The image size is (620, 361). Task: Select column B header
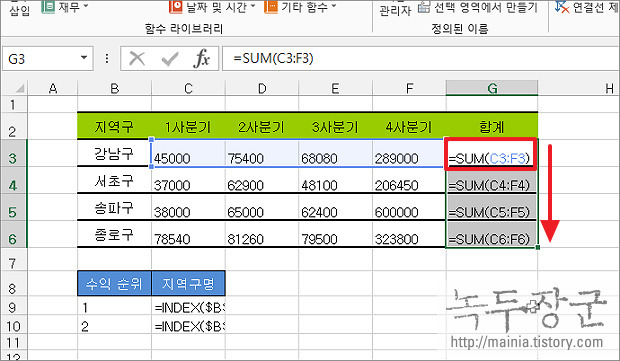pyautogui.click(x=115, y=88)
